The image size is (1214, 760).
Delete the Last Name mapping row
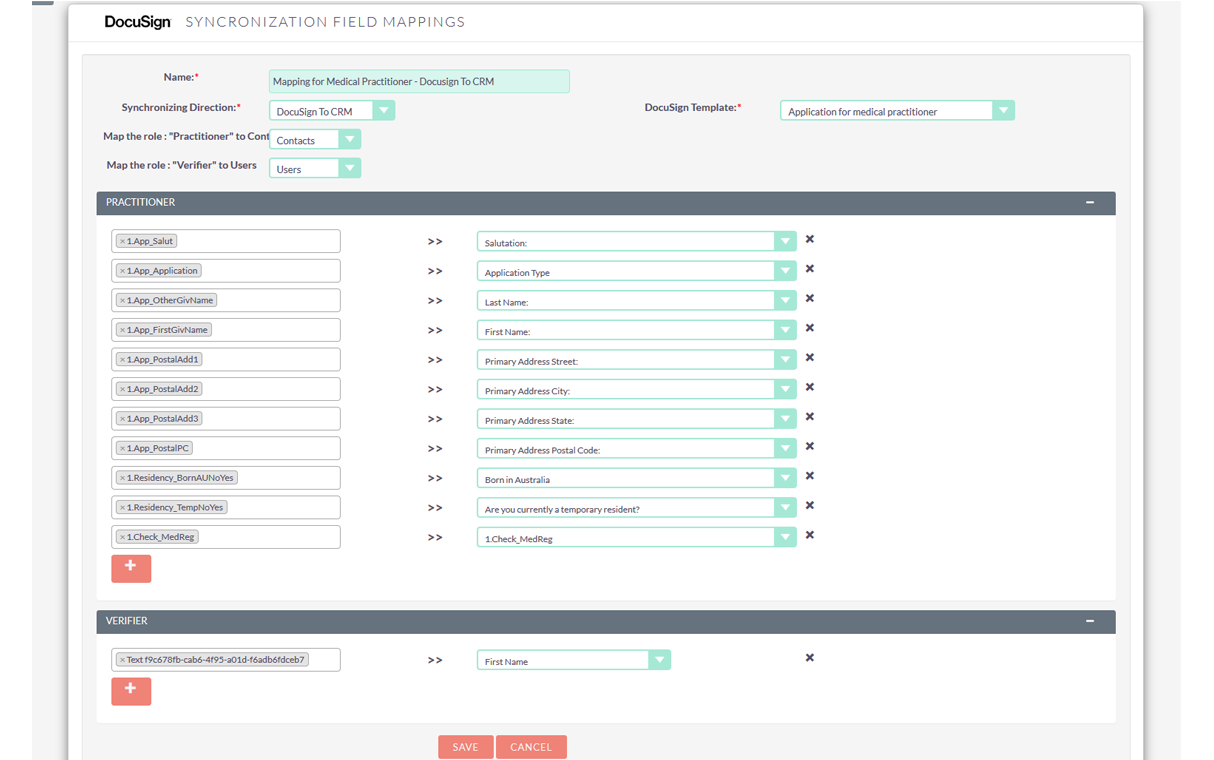(x=810, y=298)
